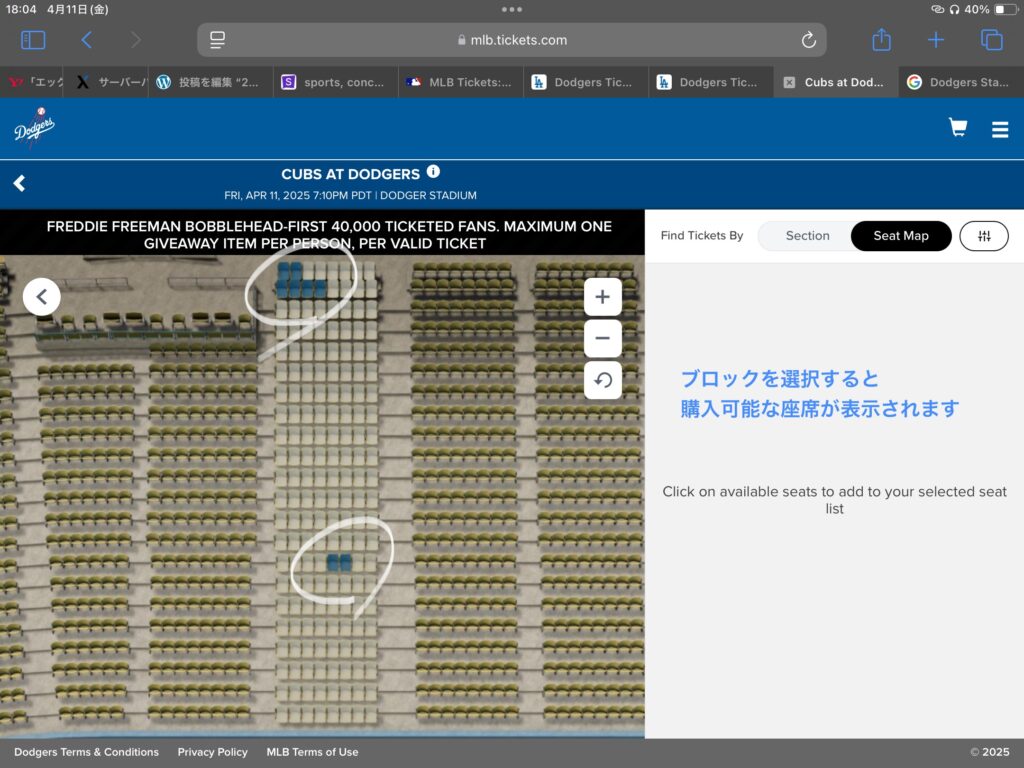1024x768 pixels.
Task: Toggle the Safari sidebar
Action: click(x=33, y=40)
